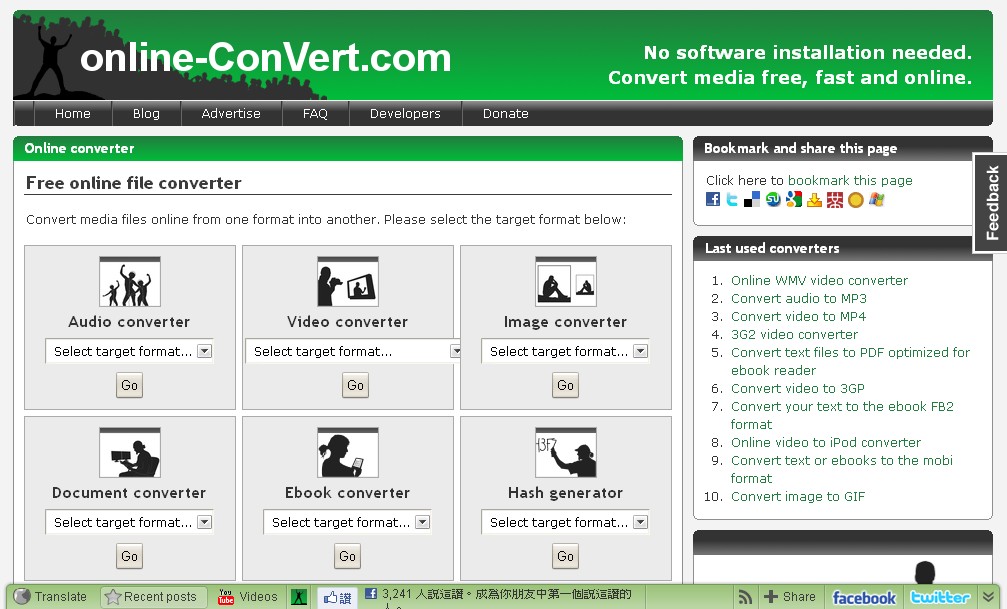Open Video converter target format dropdown
Image resolution: width=1007 pixels, height=609 pixels.
352,351
